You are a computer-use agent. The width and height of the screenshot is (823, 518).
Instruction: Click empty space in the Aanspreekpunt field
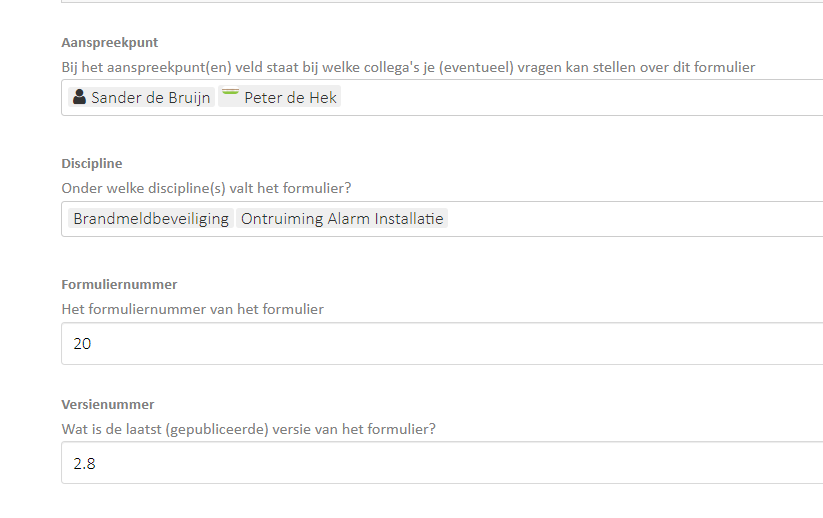point(577,98)
